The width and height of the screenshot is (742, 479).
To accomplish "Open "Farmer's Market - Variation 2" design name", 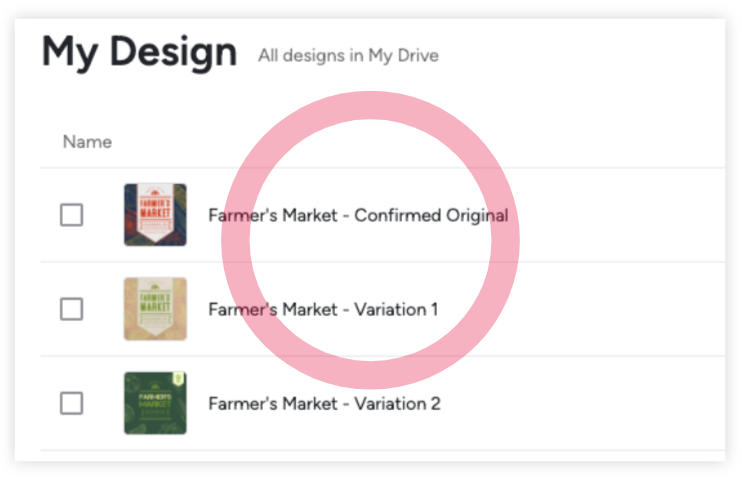I will tap(325, 404).
